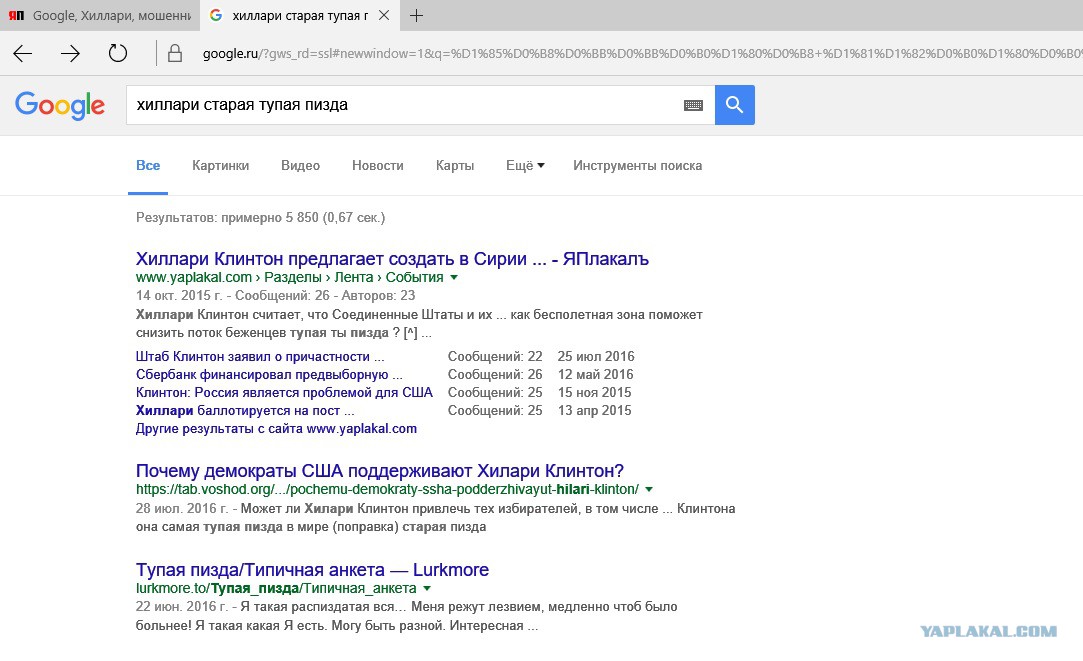Switch to the ЯП yaplakal browser tab
The height and width of the screenshot is (661, 1083).
coord(100,15)
